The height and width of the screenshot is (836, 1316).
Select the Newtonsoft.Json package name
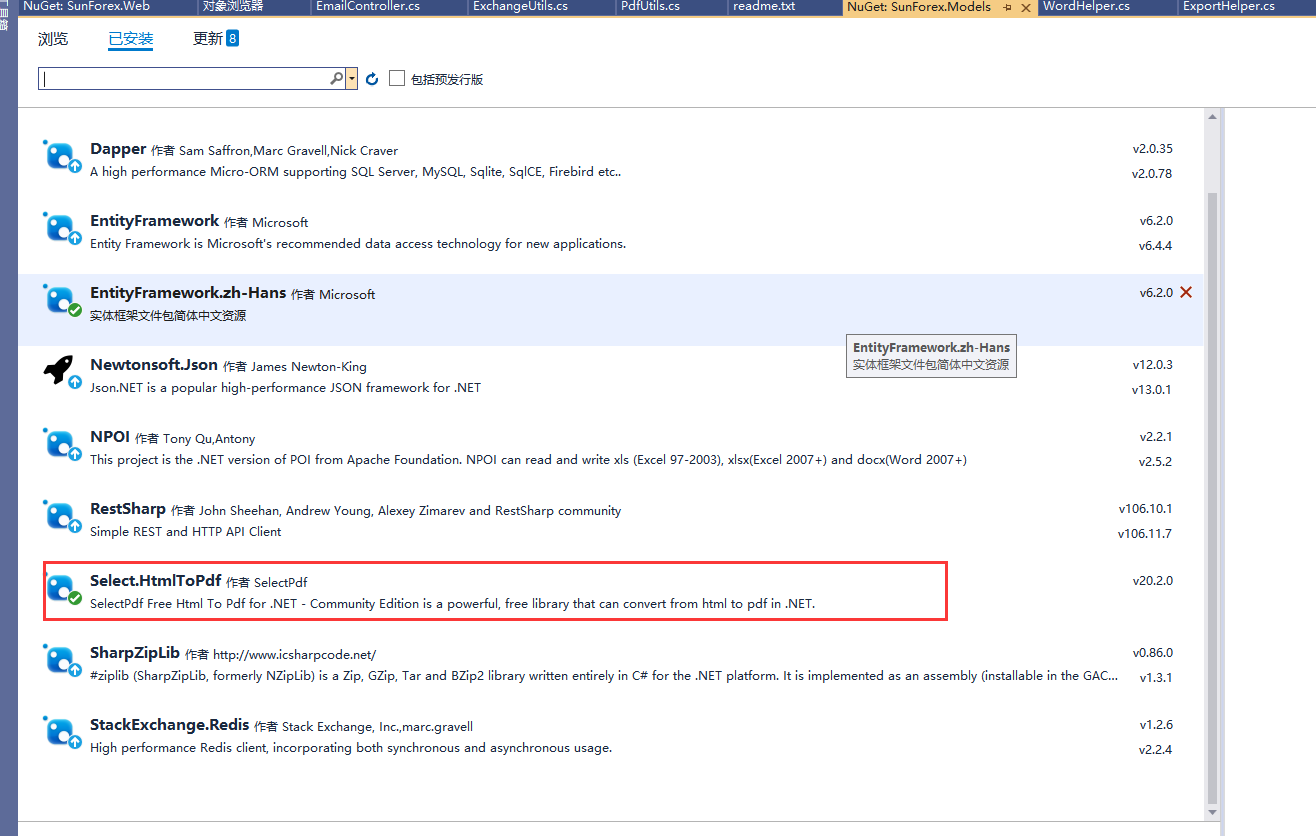click(x=154, y=365)
